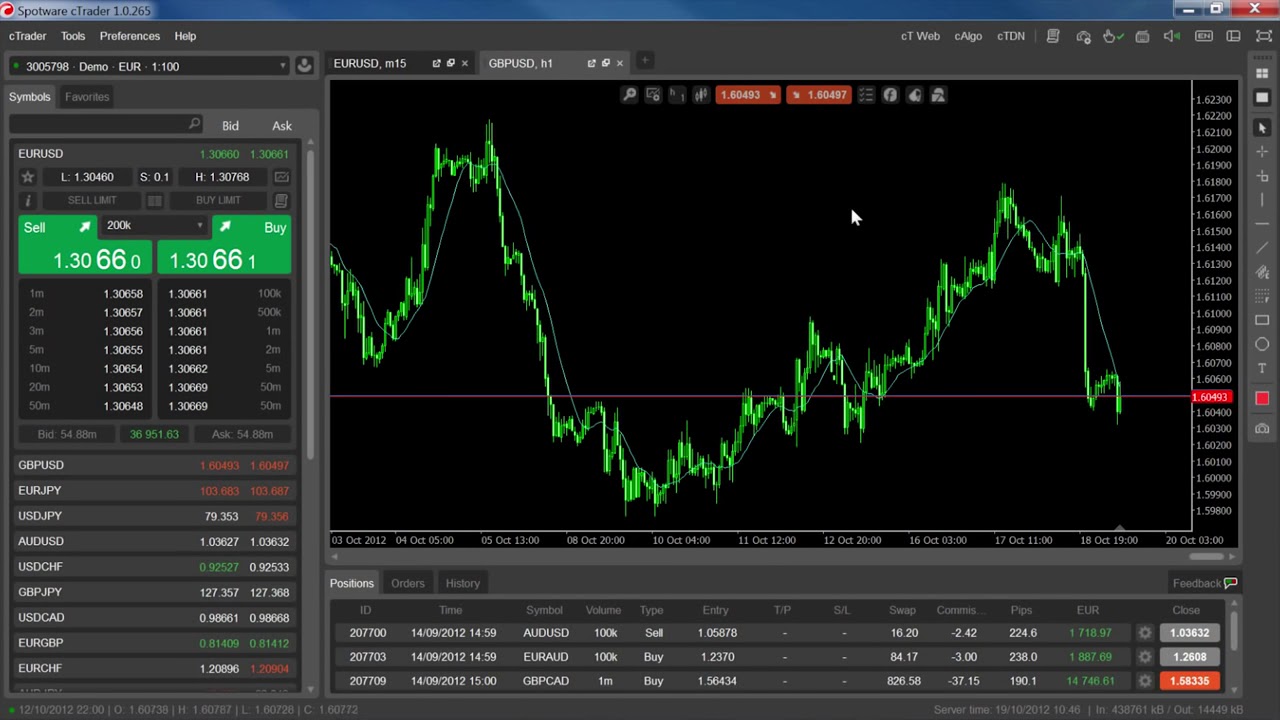This screenshot has height=720, width=1280.
Task: Open settings gear for AUDUSD position
Action: coord(1145,633)
